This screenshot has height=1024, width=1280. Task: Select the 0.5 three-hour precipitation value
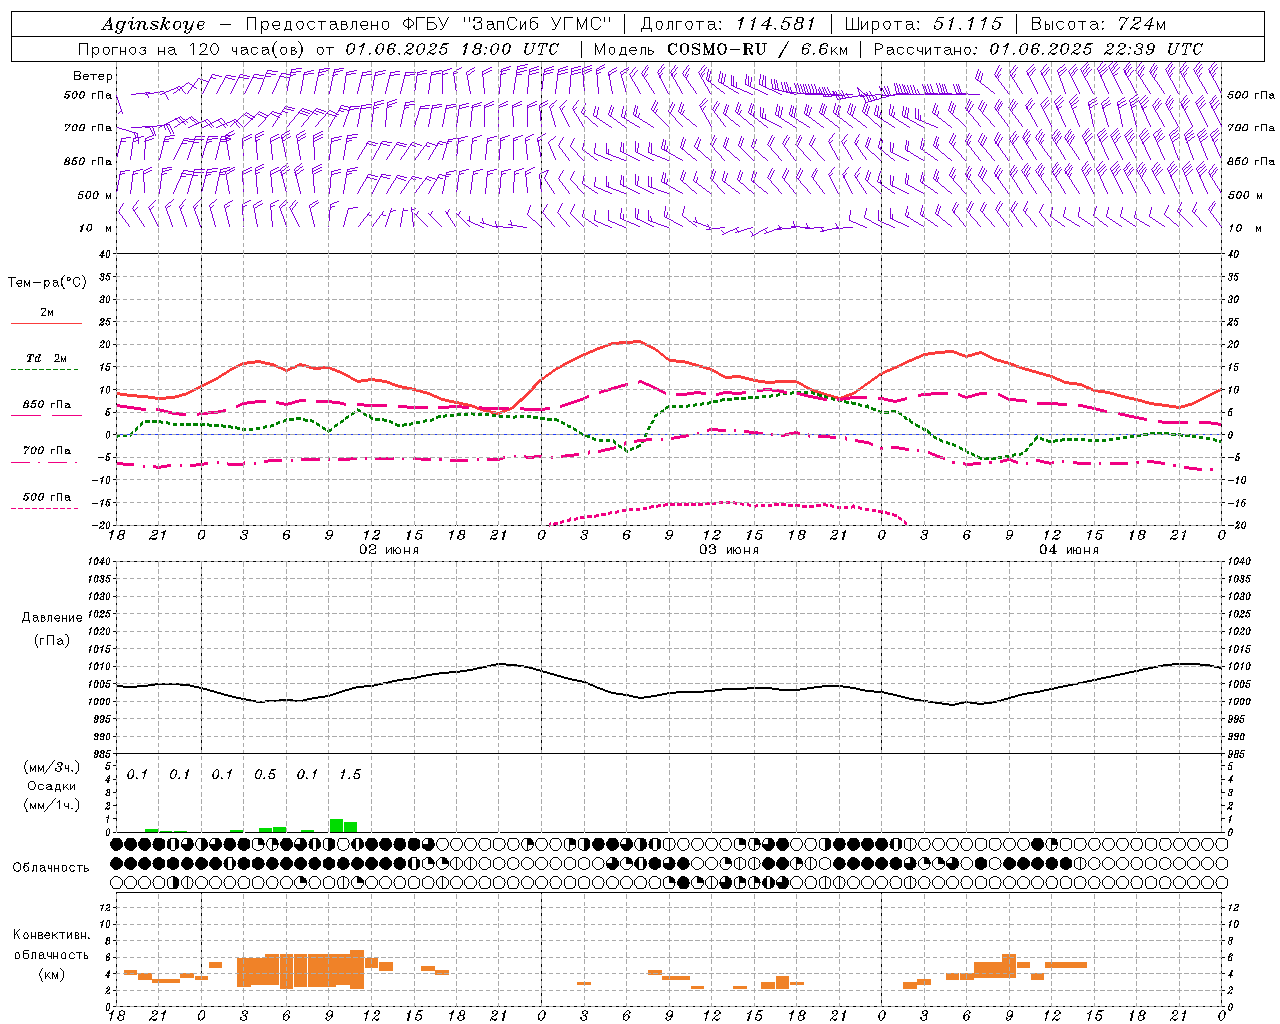[265, 775]
